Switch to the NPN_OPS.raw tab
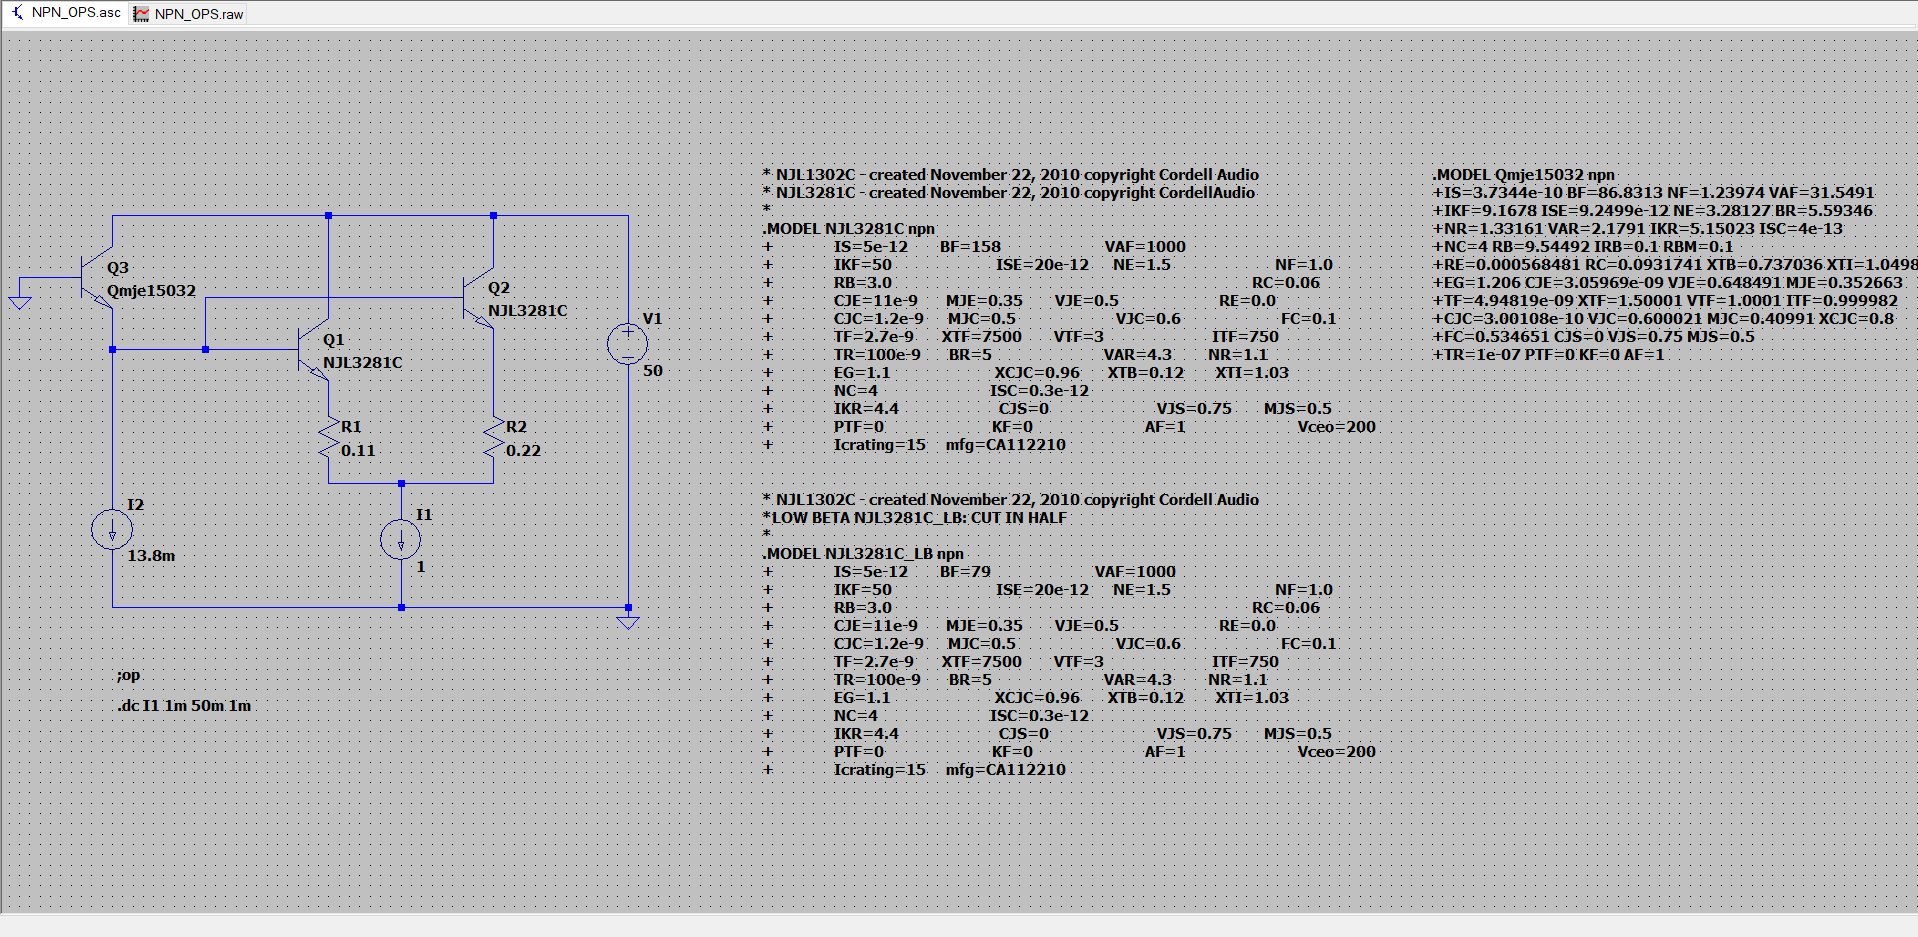The image size is (1918, 937). tap(189, 14)
